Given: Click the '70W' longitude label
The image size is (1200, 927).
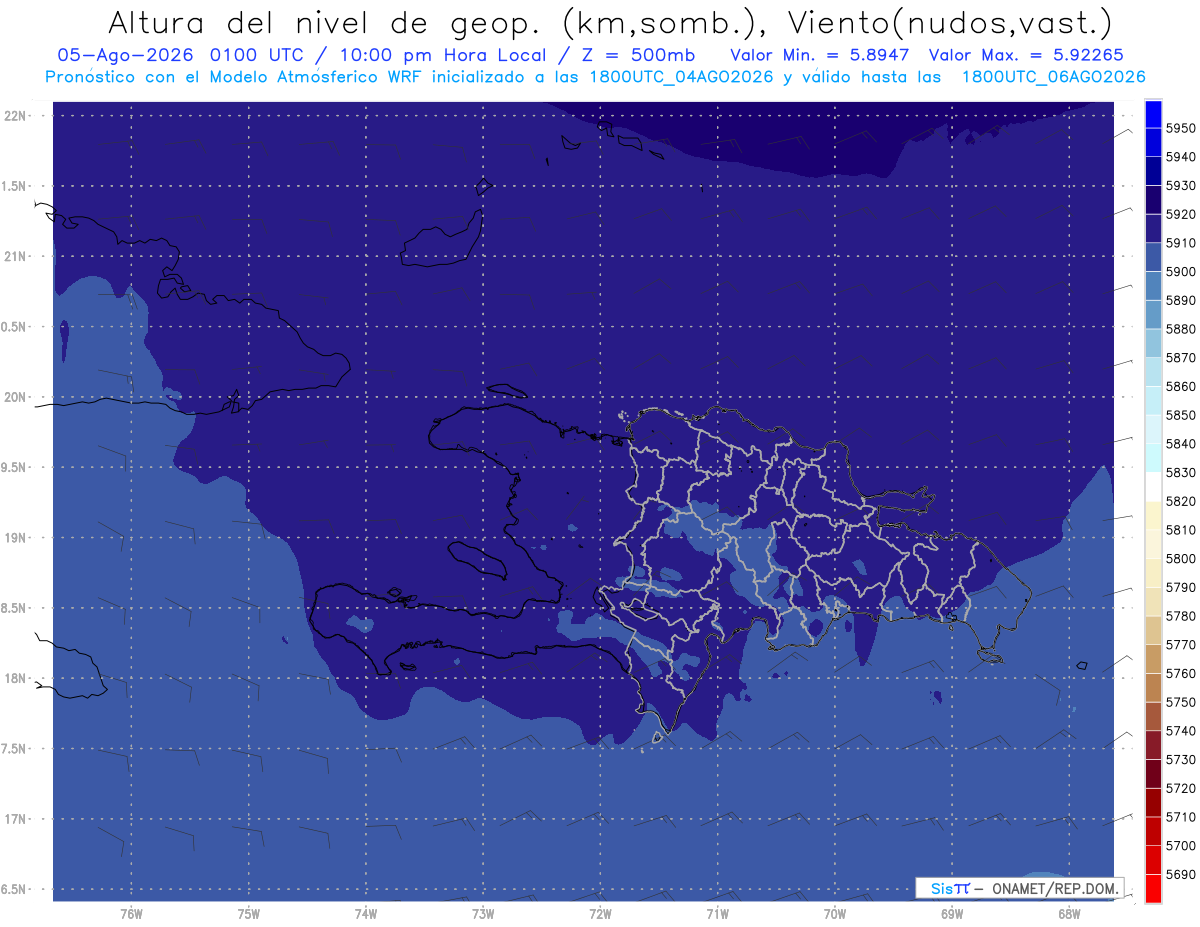Looking at the screenshot, I should point(835,914).
